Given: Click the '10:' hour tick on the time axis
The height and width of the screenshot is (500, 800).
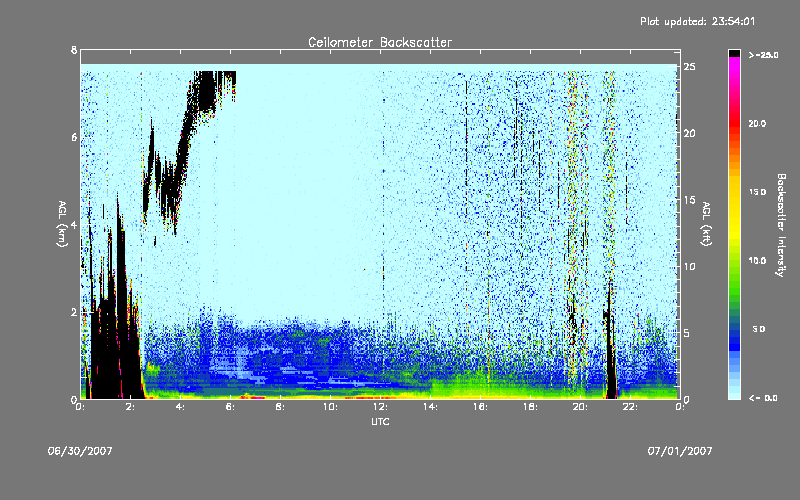Looking at the screenshot, I should tap(330, 407).
